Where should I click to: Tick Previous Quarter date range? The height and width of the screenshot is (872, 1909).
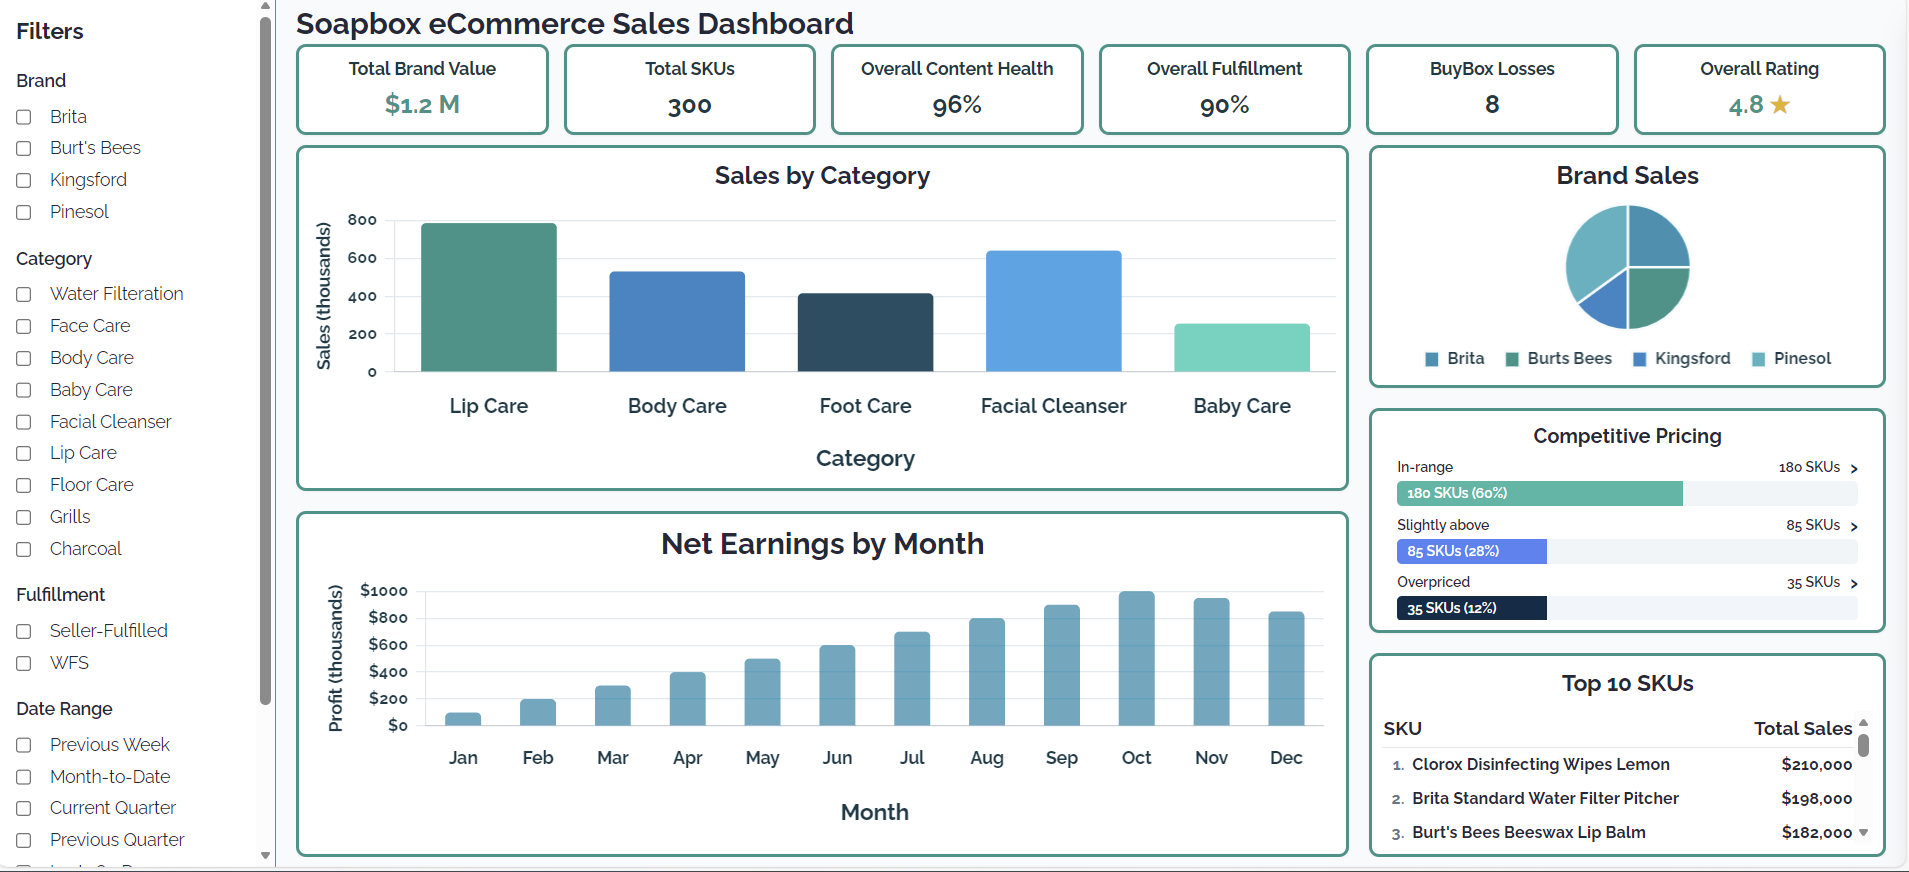tap(24, 840)
